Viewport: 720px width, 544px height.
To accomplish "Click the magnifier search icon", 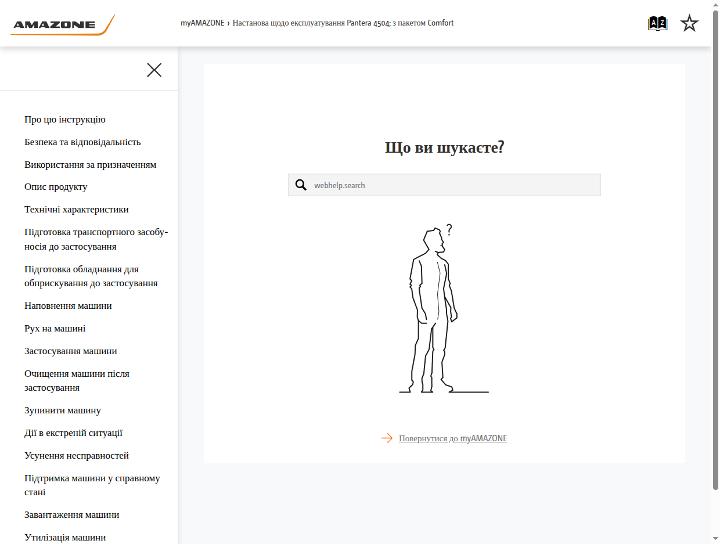I will pos(301,185).
